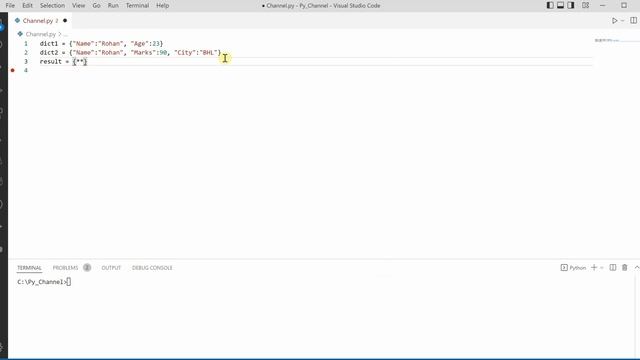Click the unsaved dot on Channel.py tab
640x360 pixels.
coord(65,20)
